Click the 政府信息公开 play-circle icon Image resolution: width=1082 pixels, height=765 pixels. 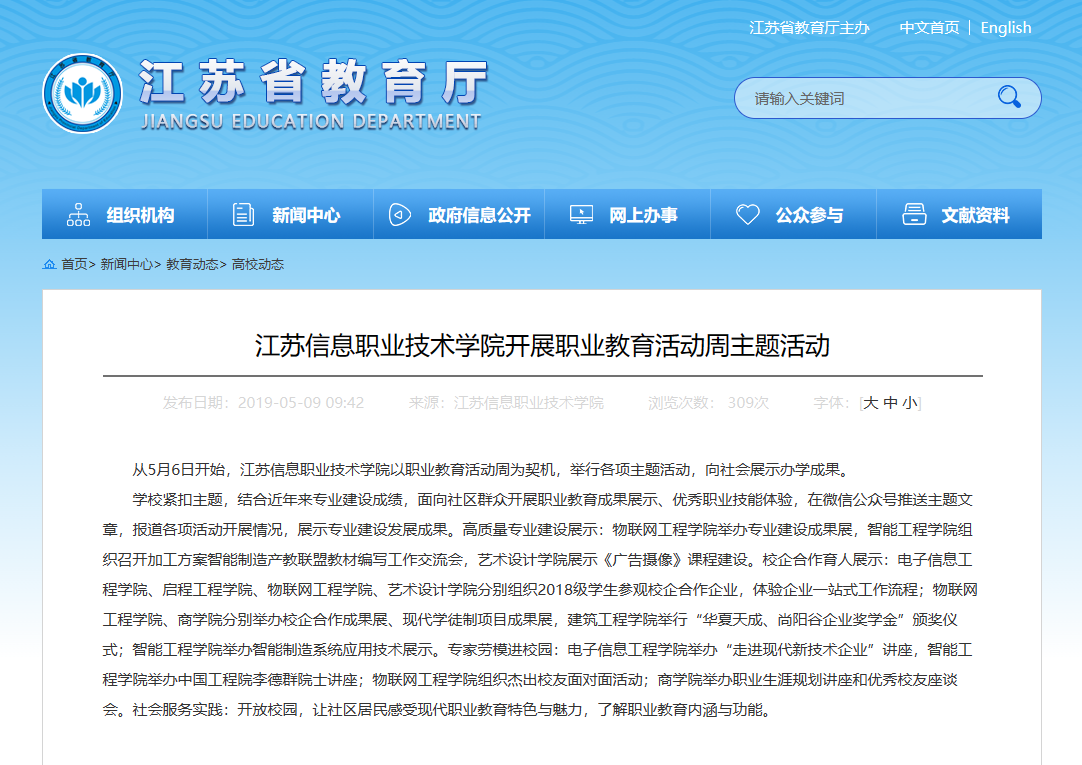pos(400,215)
